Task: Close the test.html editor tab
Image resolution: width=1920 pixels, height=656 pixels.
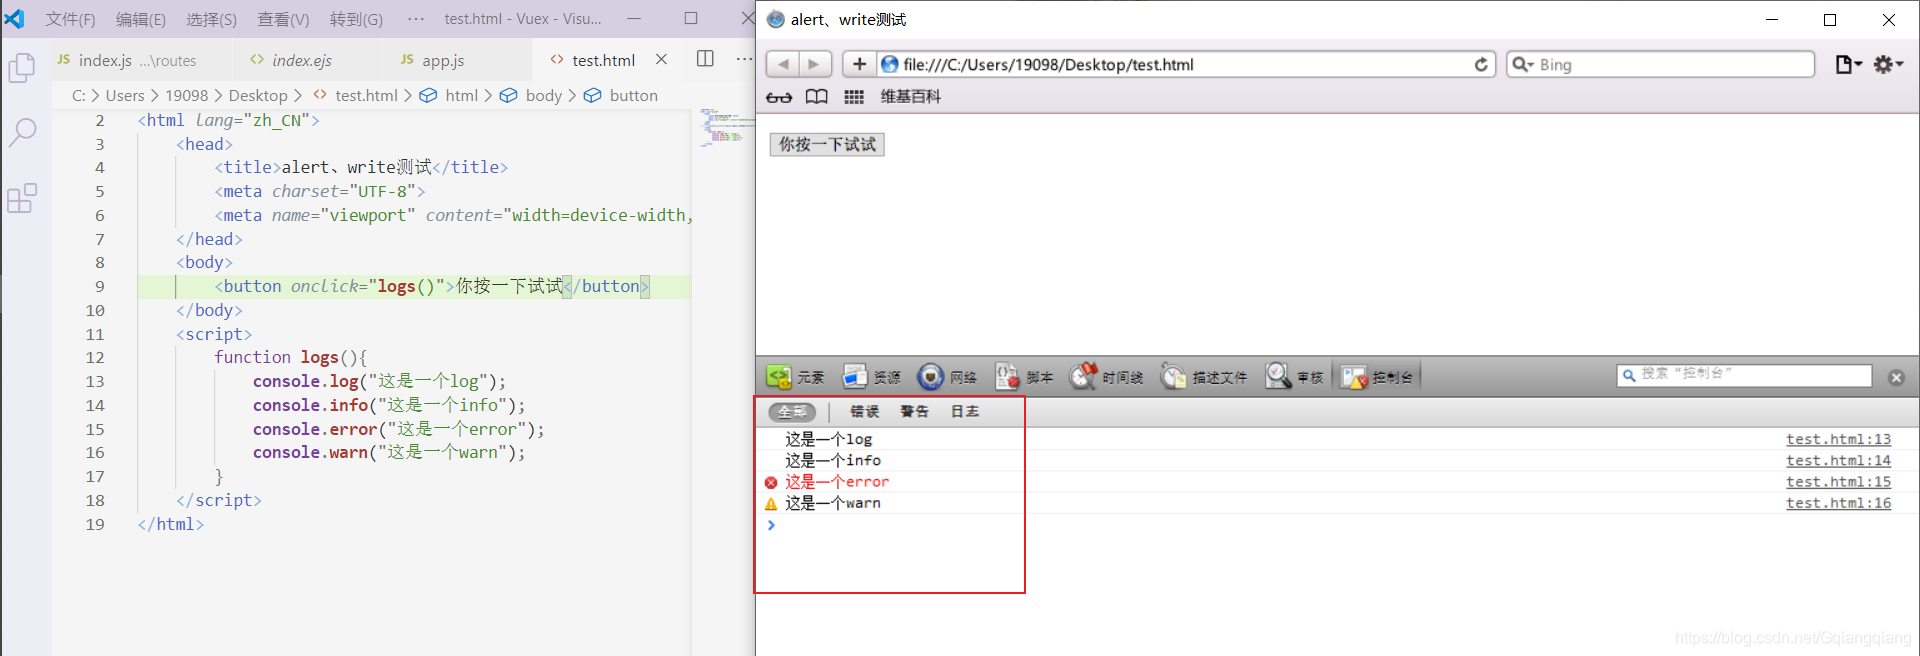Action: [x=661, y=60]
